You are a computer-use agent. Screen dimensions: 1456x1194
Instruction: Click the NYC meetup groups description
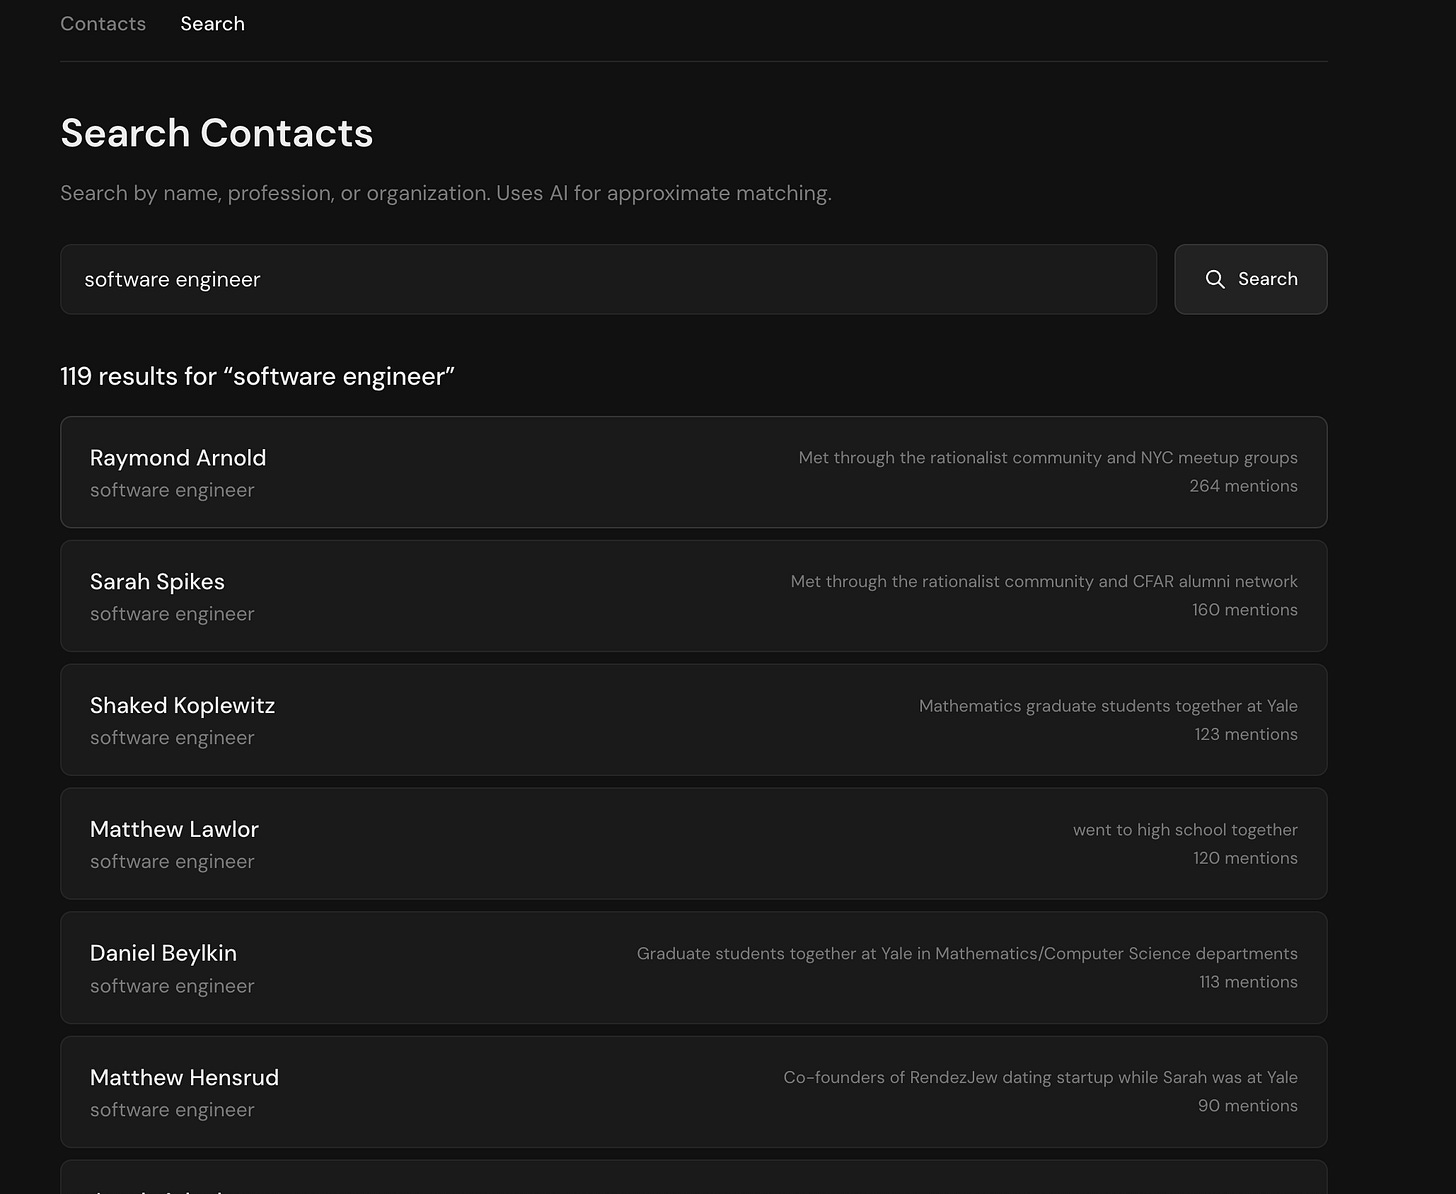(1047, 458)
